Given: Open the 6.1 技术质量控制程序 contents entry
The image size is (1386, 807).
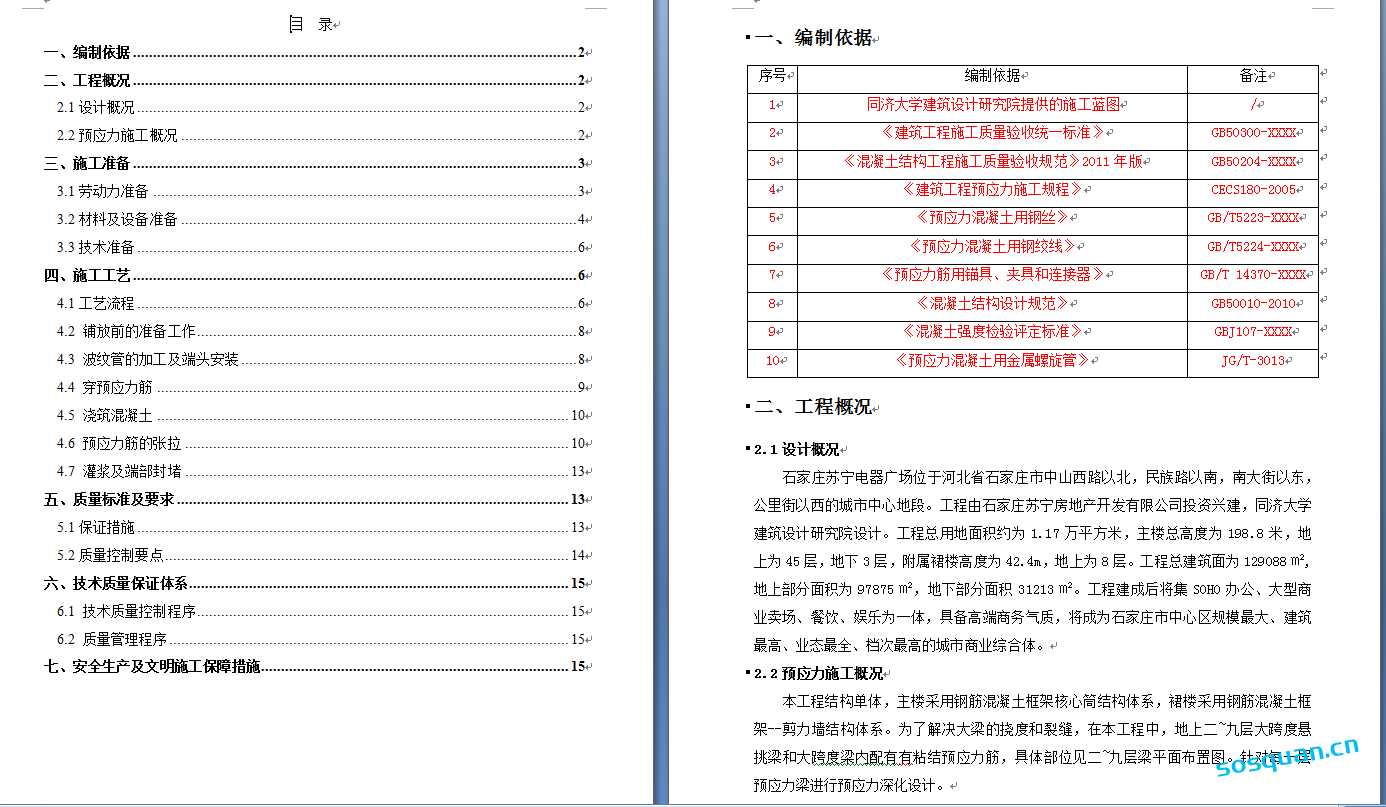Looking at the screenshot, I should tap(126, 612).
